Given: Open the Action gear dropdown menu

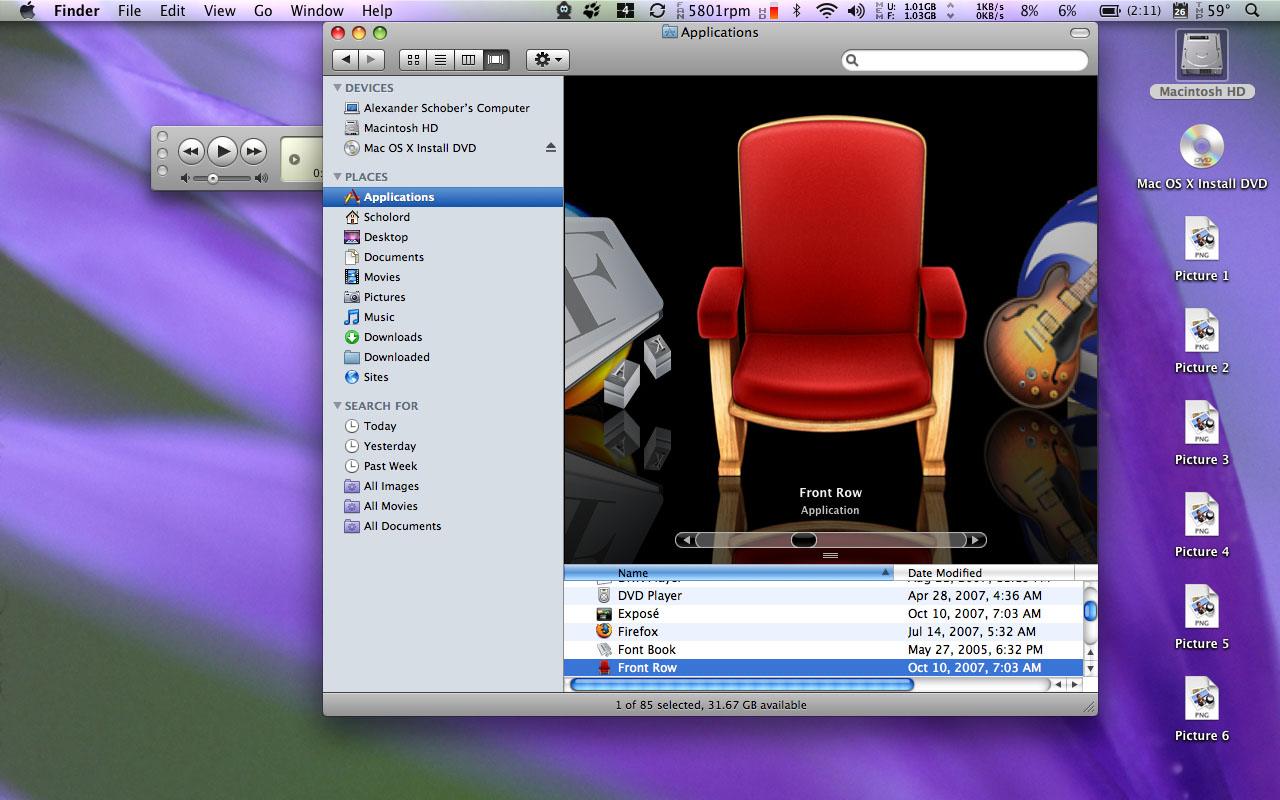Looking at the screenshot, I should (x=548, y=60).
